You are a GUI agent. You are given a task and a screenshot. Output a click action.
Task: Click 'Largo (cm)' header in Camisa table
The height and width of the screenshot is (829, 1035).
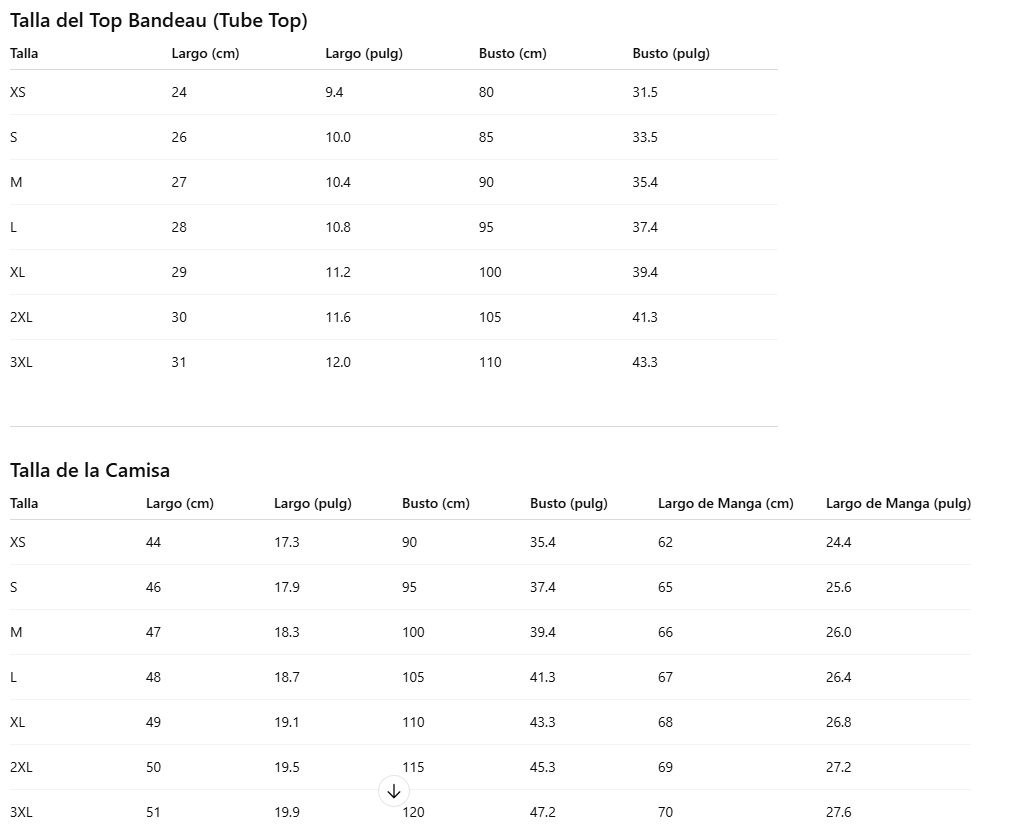[x=180, y=503]
